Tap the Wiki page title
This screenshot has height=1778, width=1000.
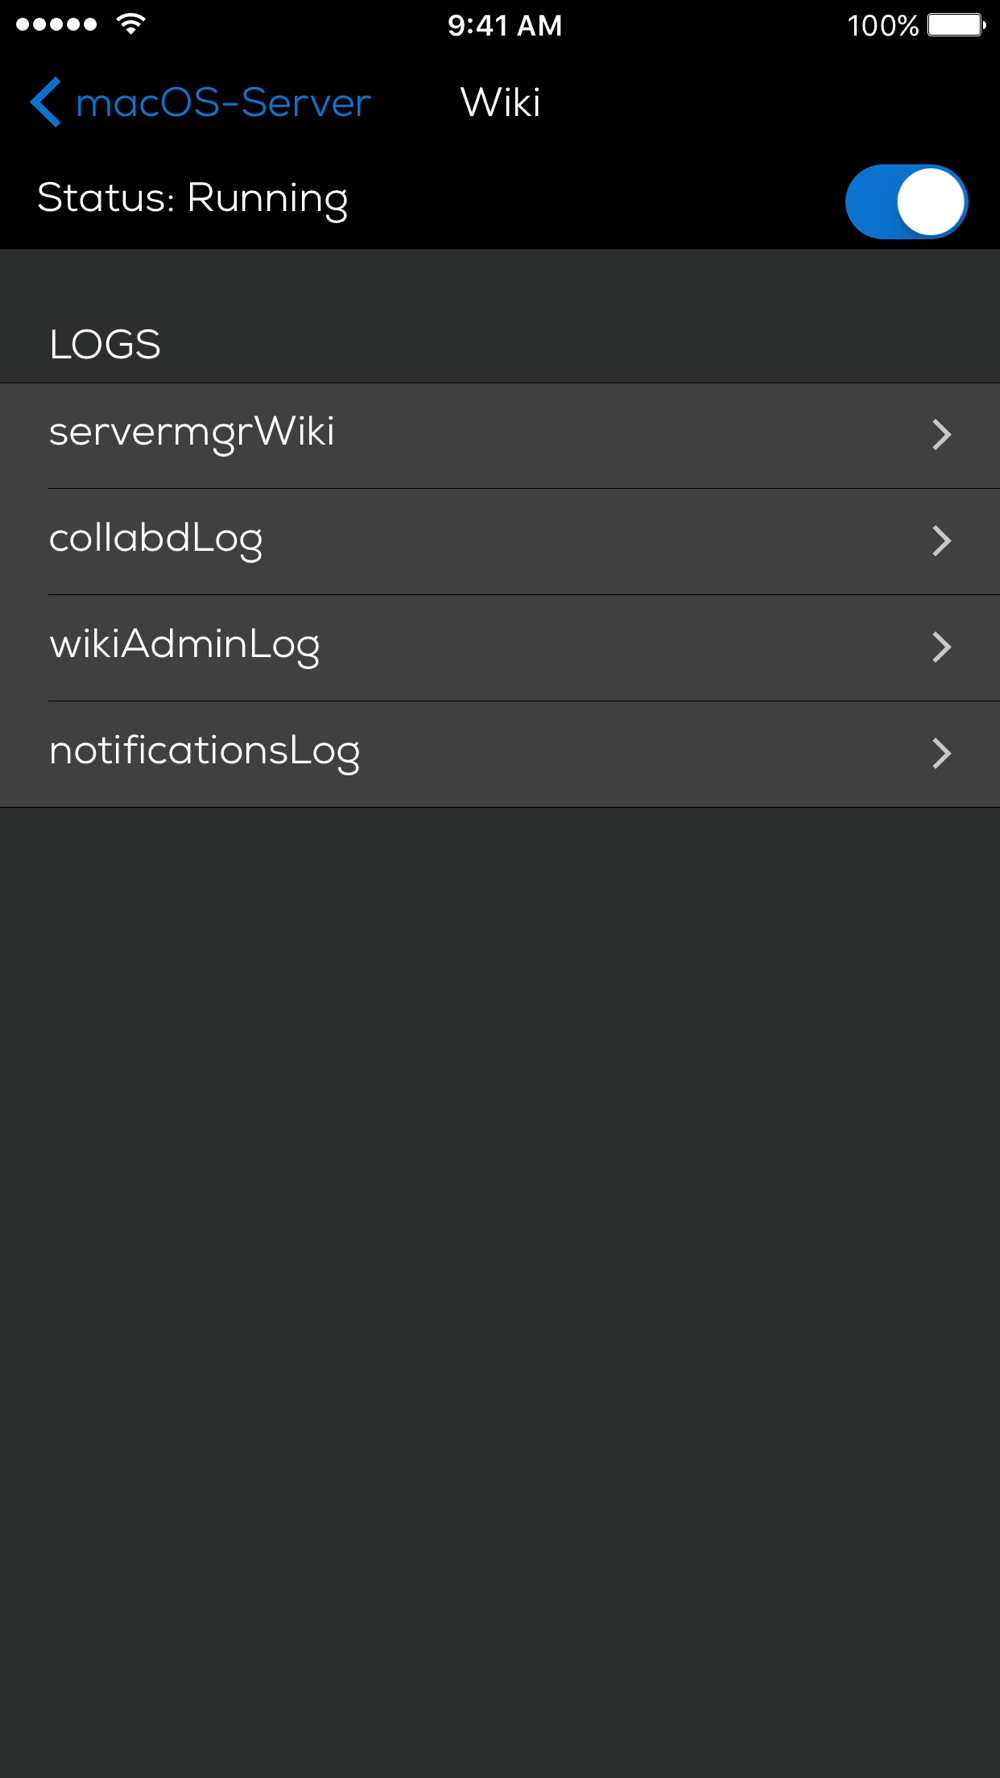pyautogui.click(x=500, y=102)
